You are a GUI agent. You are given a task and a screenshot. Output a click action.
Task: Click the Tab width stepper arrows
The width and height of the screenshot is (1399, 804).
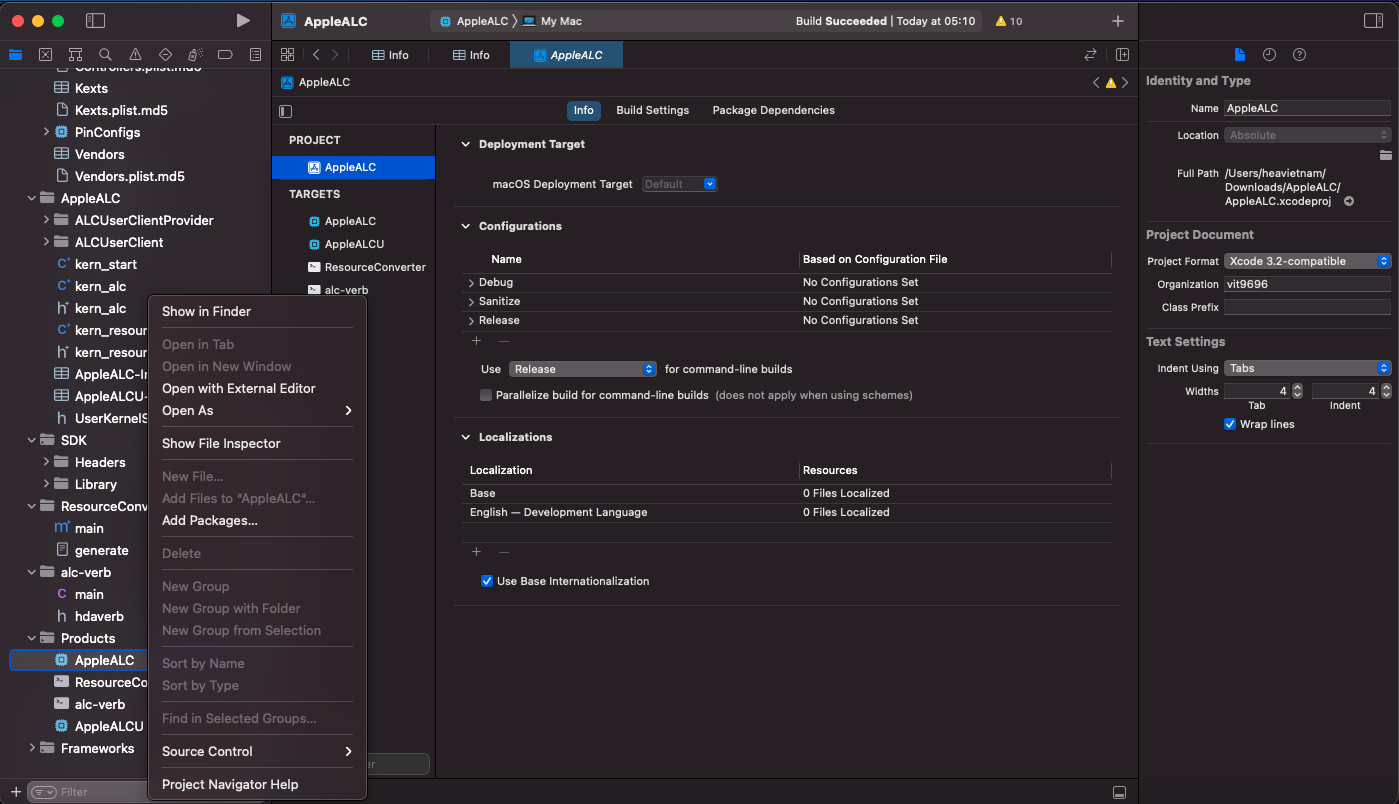(1297, 391)
